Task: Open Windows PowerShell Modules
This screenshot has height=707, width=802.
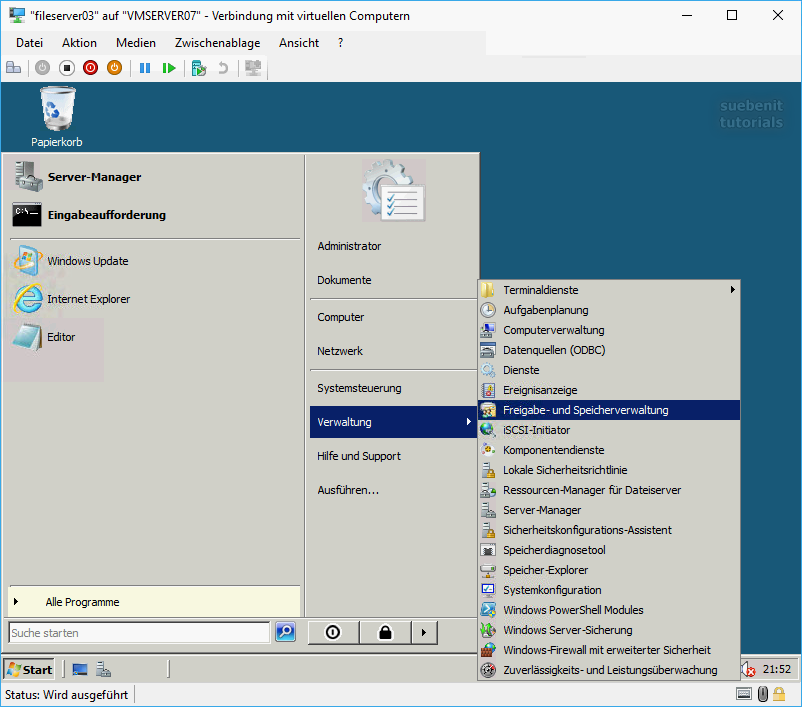Action: [x=609, y=610]
